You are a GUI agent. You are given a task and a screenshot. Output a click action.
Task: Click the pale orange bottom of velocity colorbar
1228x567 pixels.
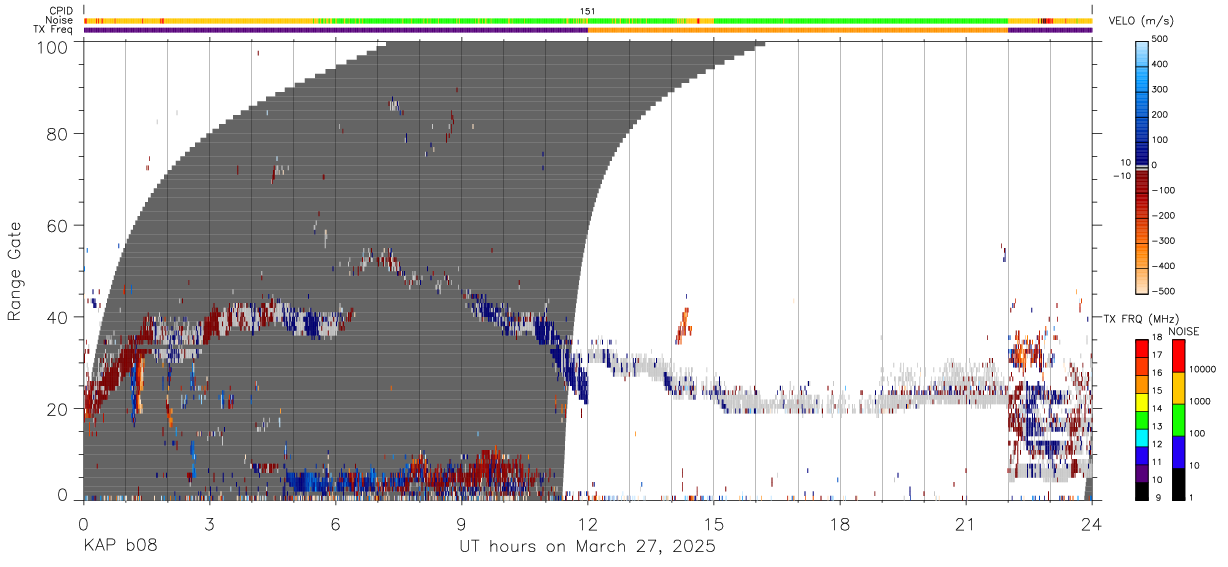click(x=1143, y=282)
